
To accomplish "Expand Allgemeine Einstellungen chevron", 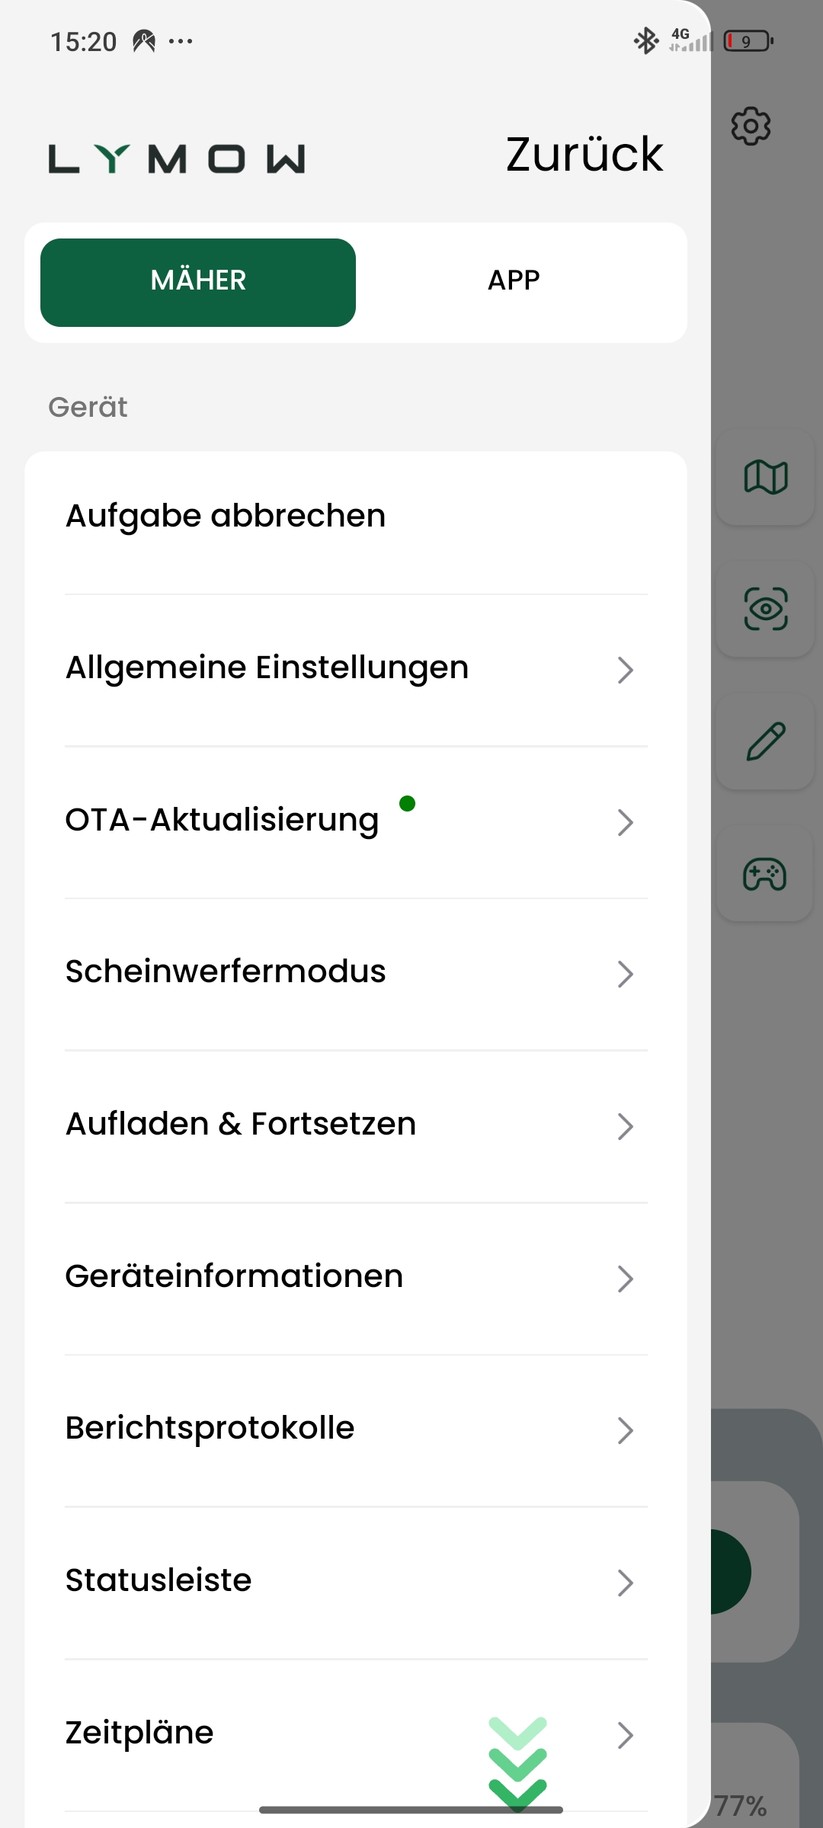I will pyautogui.click(x=626, y=670).
